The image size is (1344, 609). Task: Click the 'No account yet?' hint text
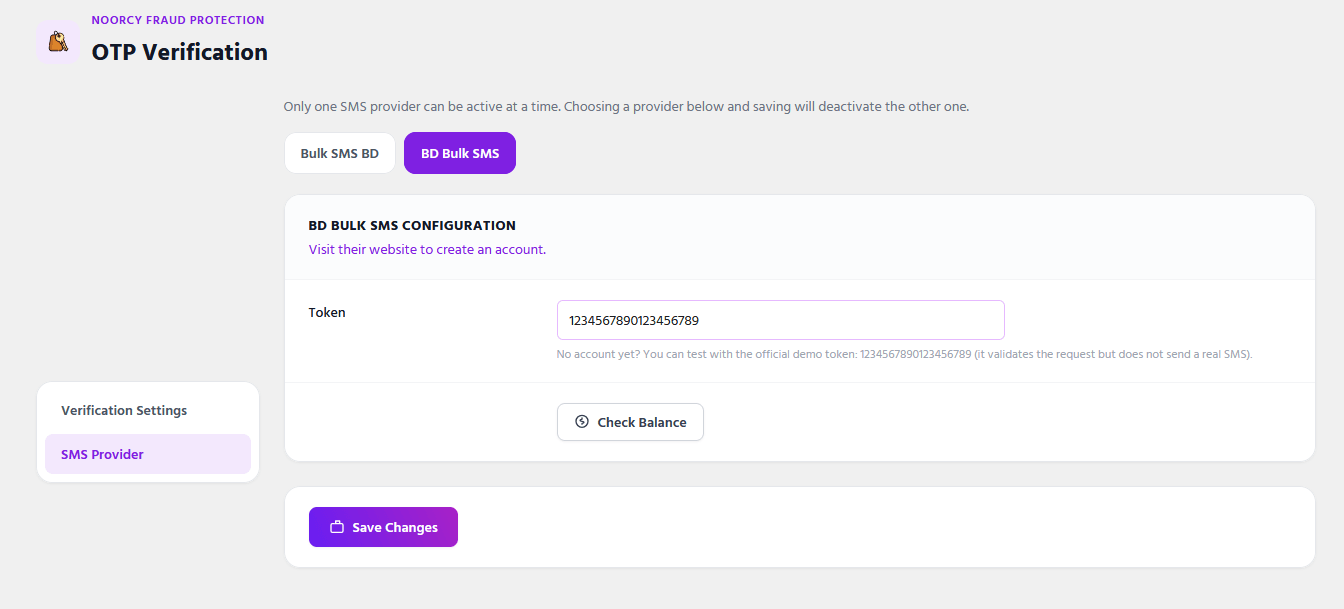coord(597,354)
